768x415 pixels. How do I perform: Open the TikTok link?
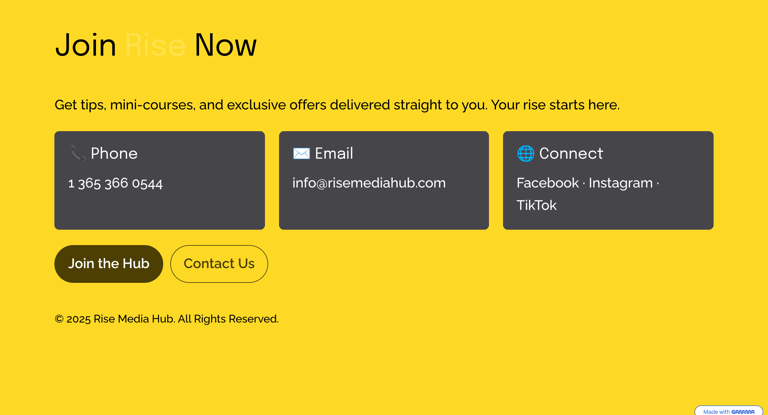(536, 205)
